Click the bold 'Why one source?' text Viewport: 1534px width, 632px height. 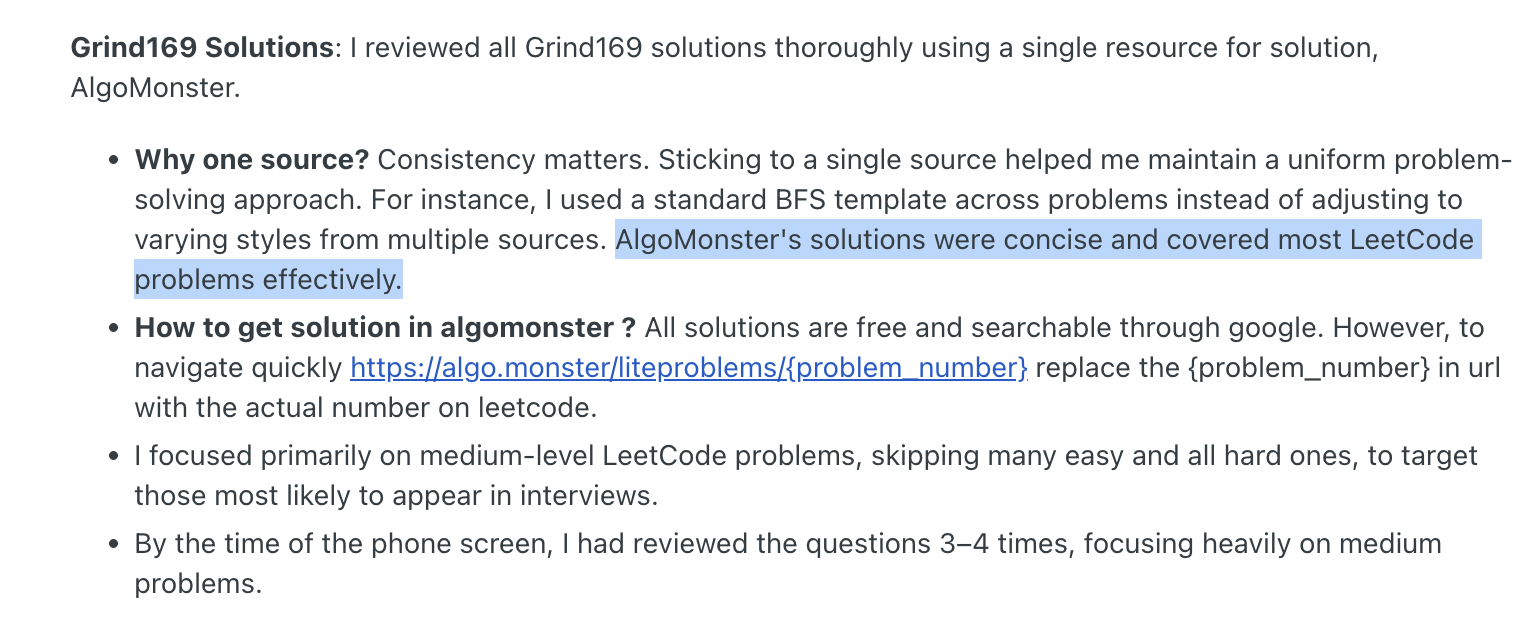pos(252,160)
